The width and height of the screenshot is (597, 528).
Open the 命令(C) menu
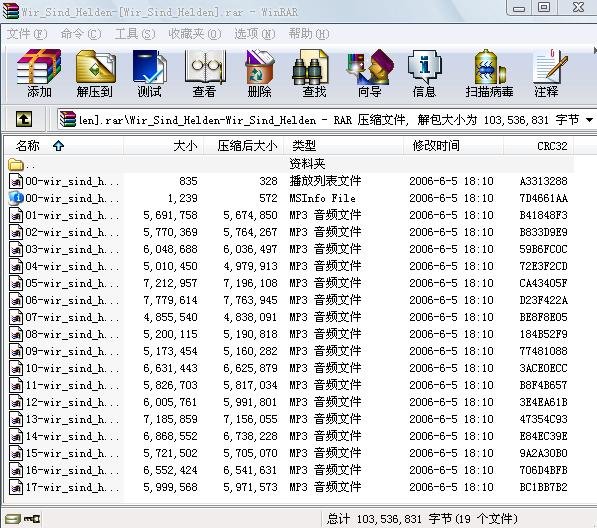[x=81, y=34]
